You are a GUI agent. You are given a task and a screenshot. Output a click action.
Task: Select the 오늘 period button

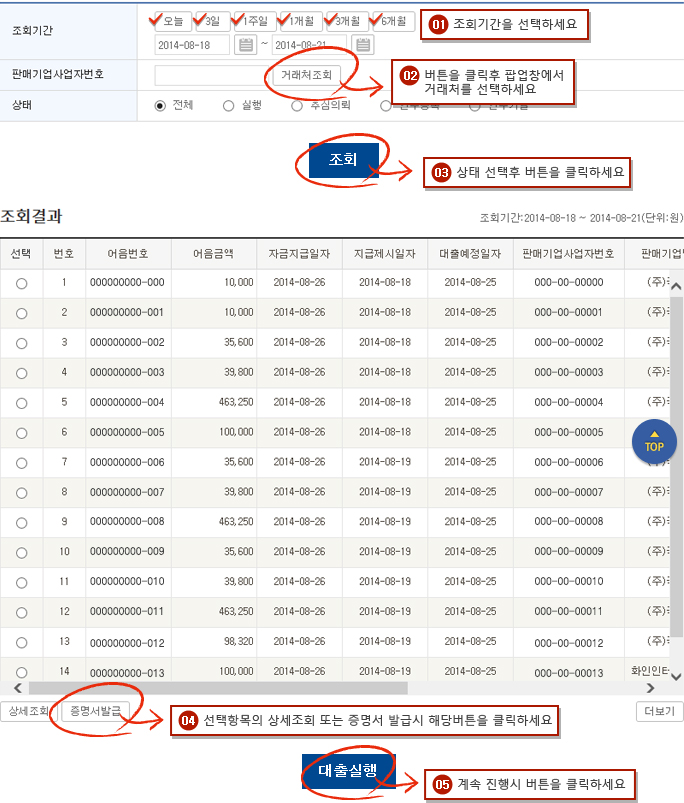172,21
